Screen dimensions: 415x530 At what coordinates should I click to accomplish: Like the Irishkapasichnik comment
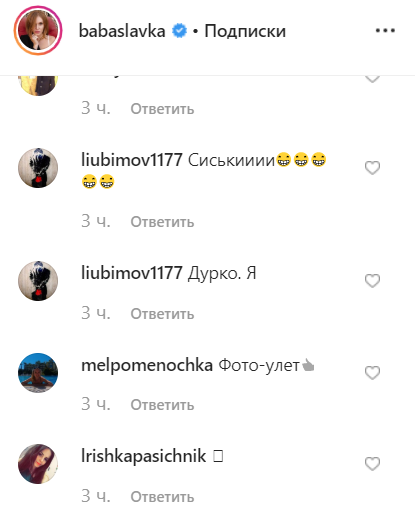[x=372, y=464]
